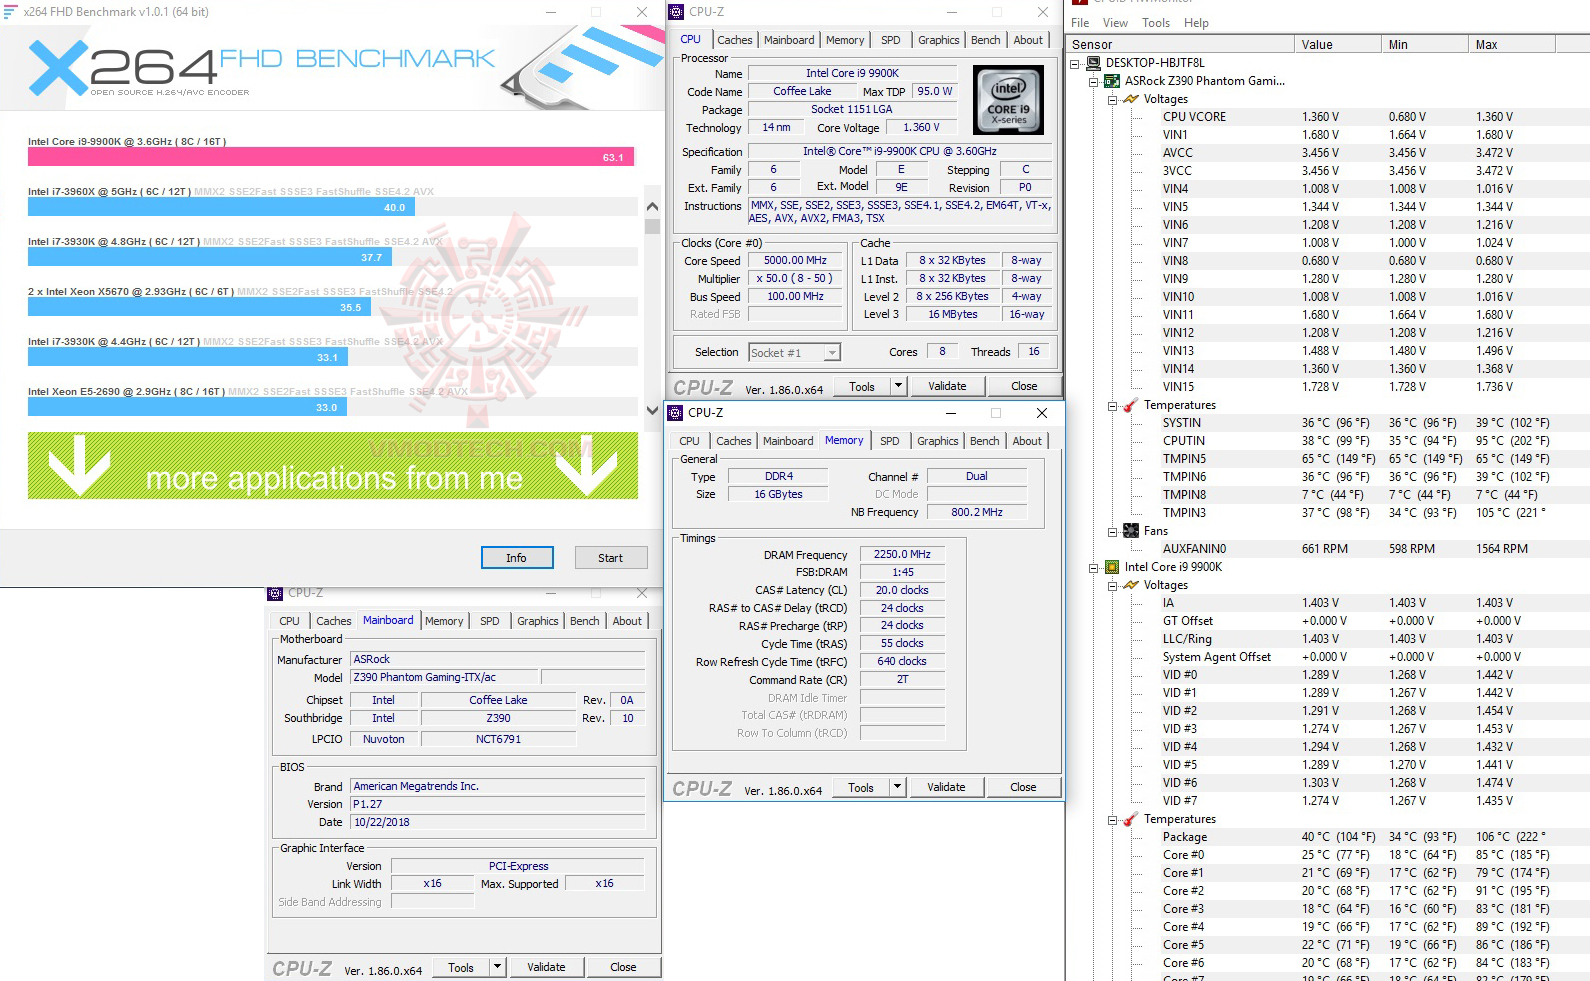Click the 'Intel Core i9-9900K @ 3.6GHz' result label
This screenshot has height=981, width=1590.
[x=127, y=142]
